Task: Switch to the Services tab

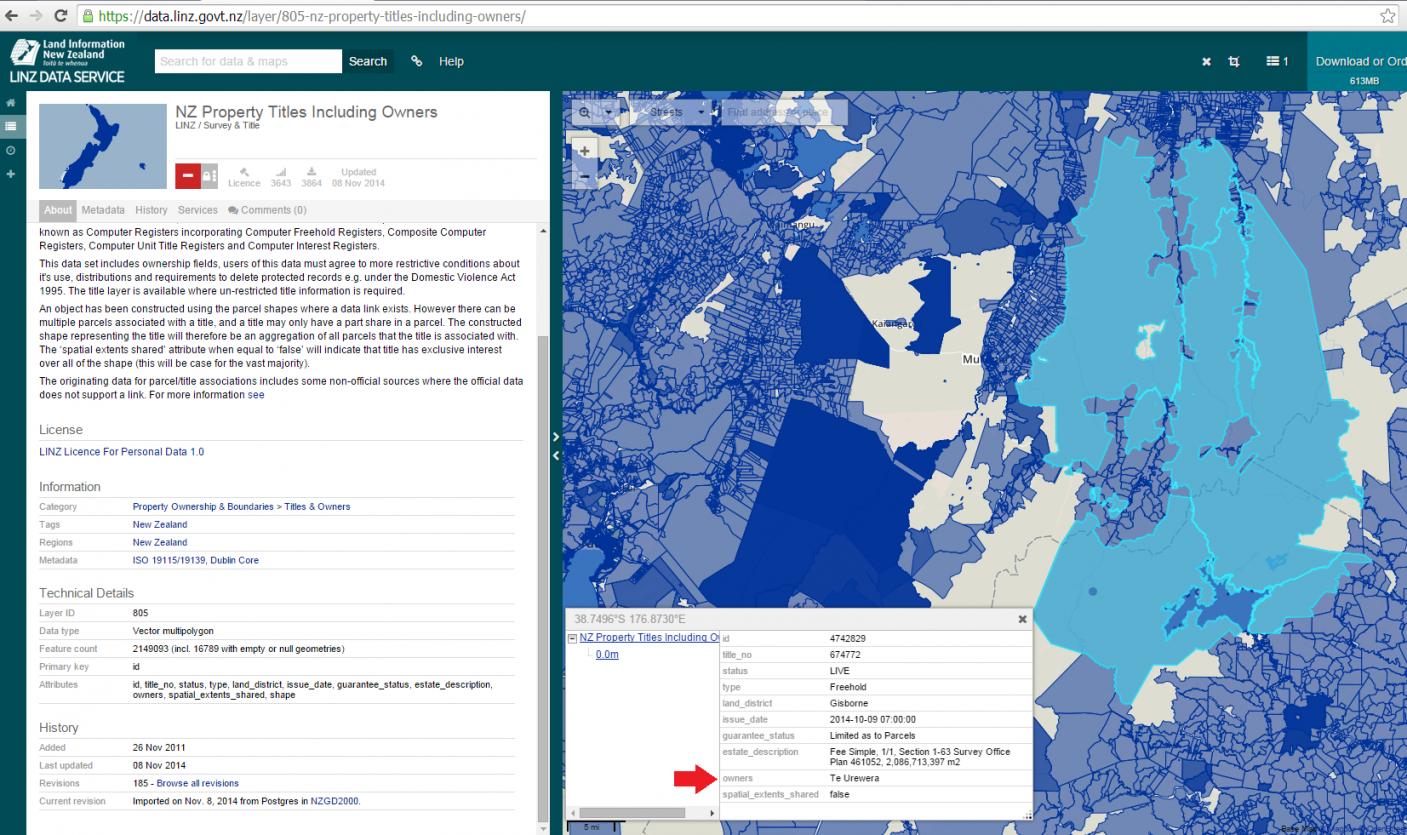Action: pyautogui.click(x=198, y=210)
